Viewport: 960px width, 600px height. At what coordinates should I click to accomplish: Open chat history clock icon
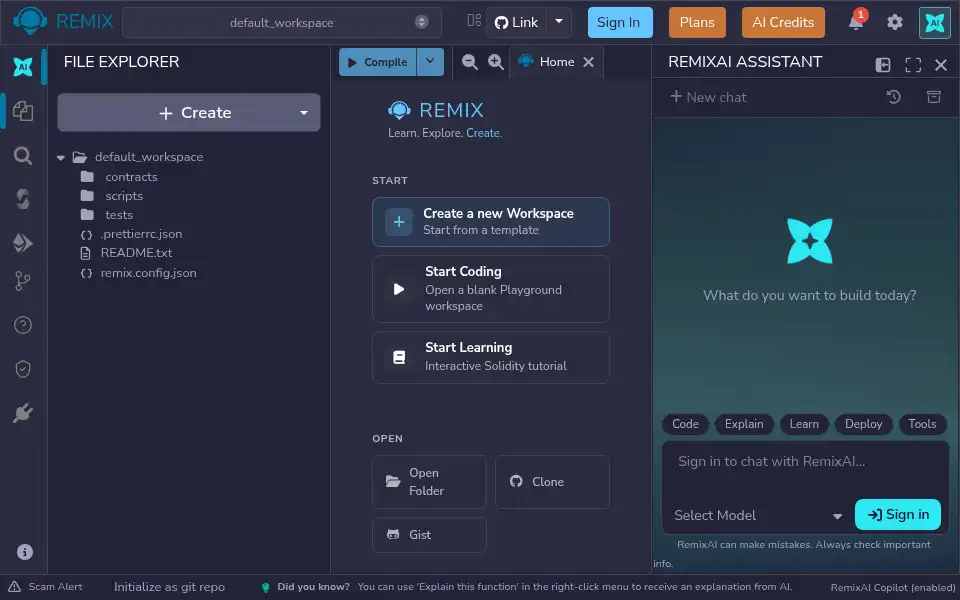click(x=893, y=97)
